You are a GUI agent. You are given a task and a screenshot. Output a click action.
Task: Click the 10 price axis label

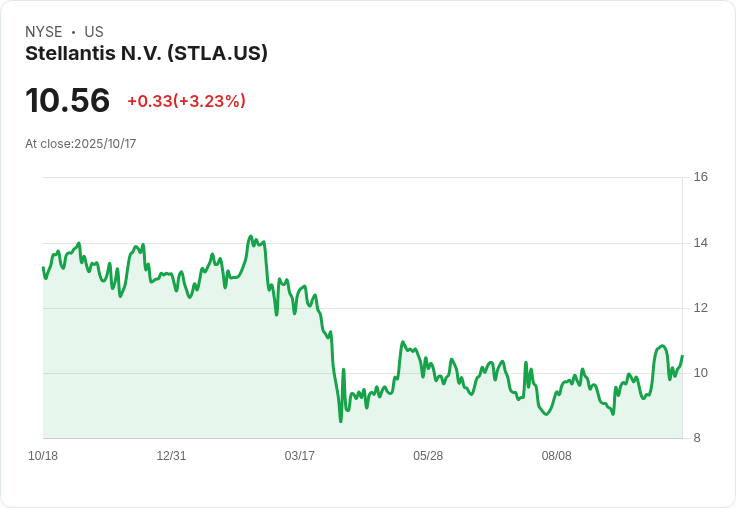[700, 373]
